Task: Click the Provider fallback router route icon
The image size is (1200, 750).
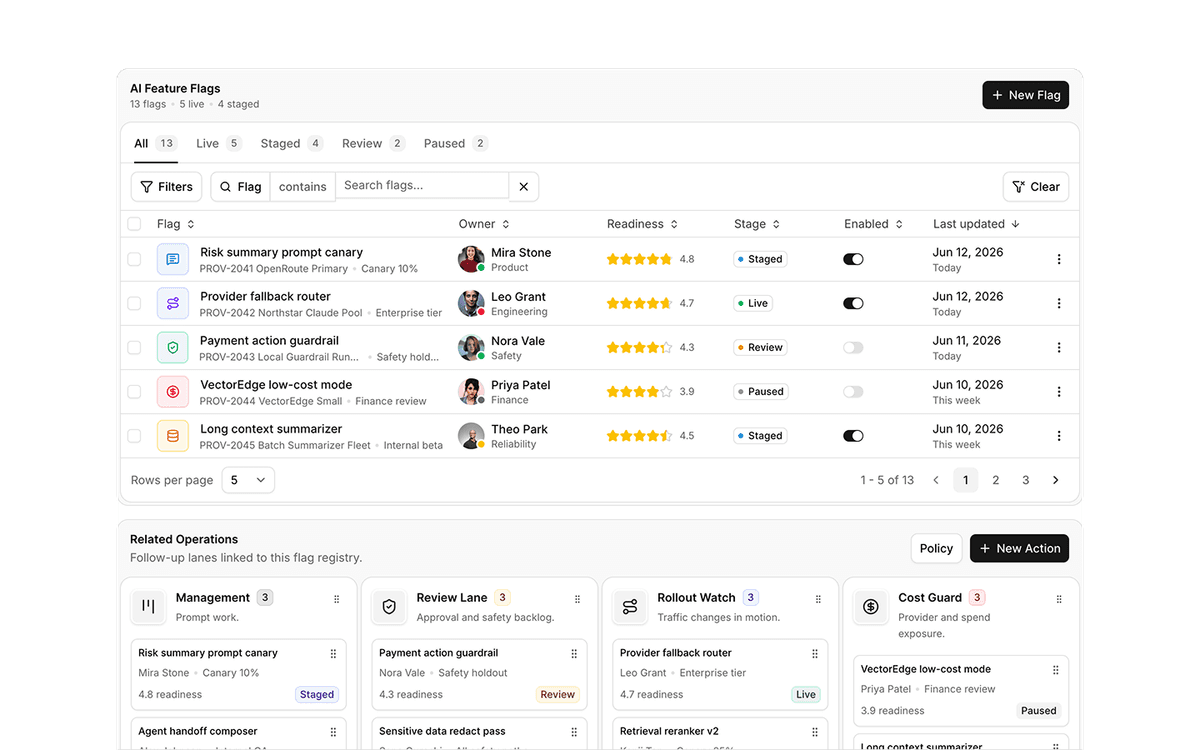Action: tap(173, 303)
